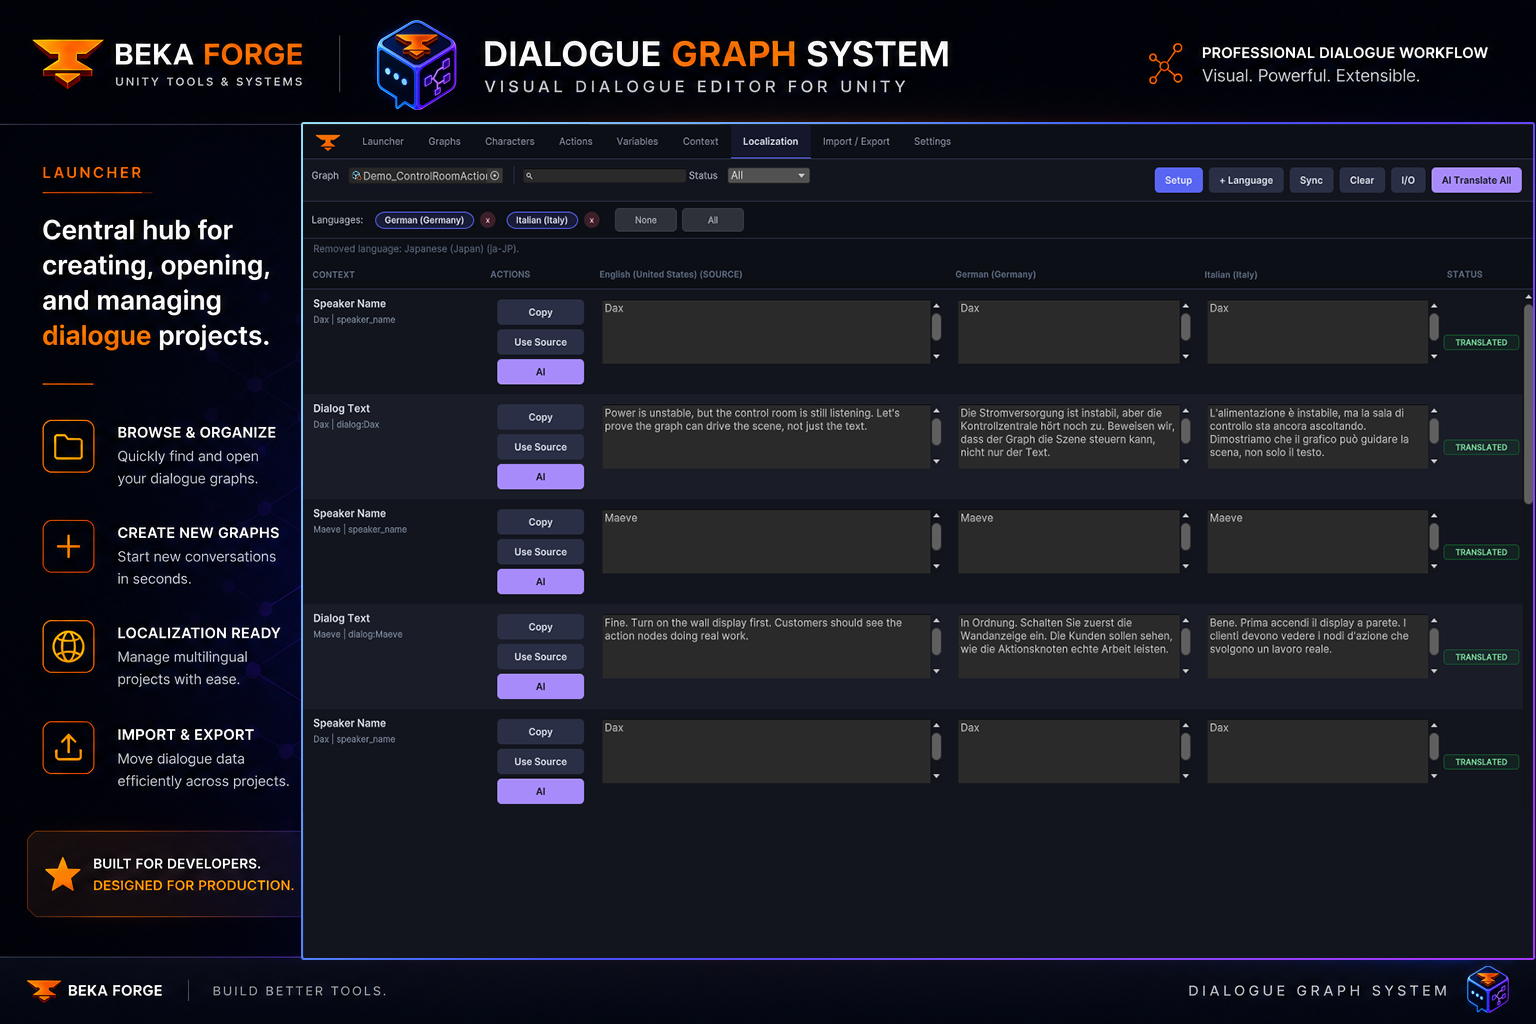Click the footer Dialogue Graph System cube icon

tap(1488, 990)
